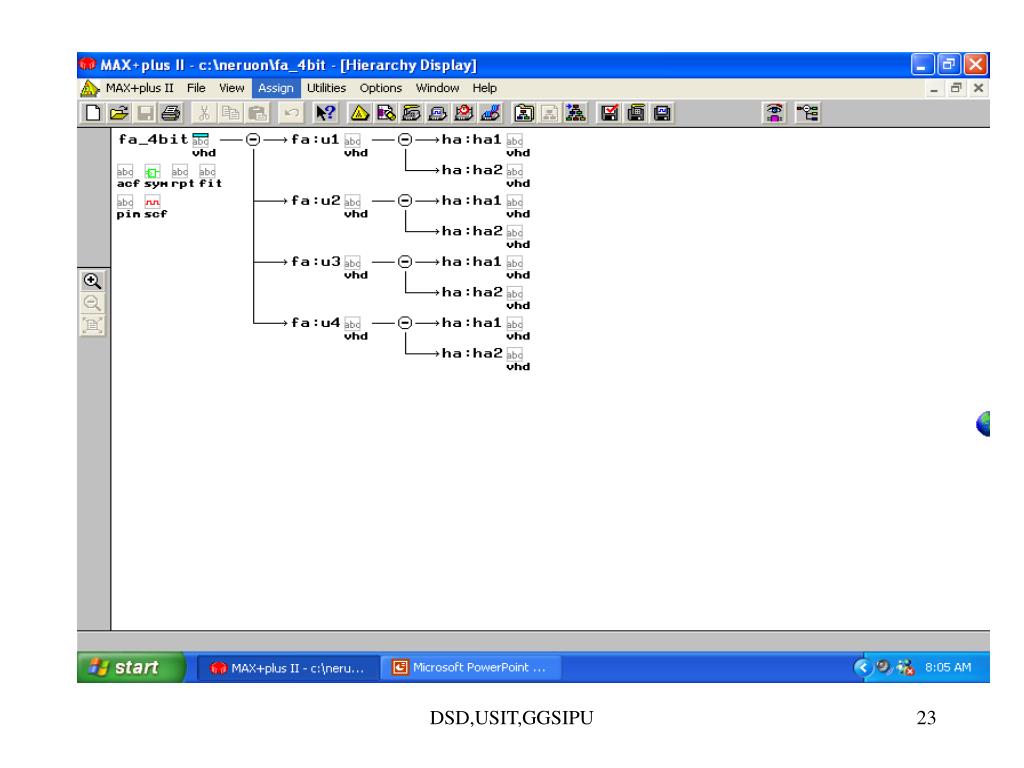Open the Timing Analyzer icon with clock

tap(464, 113)
